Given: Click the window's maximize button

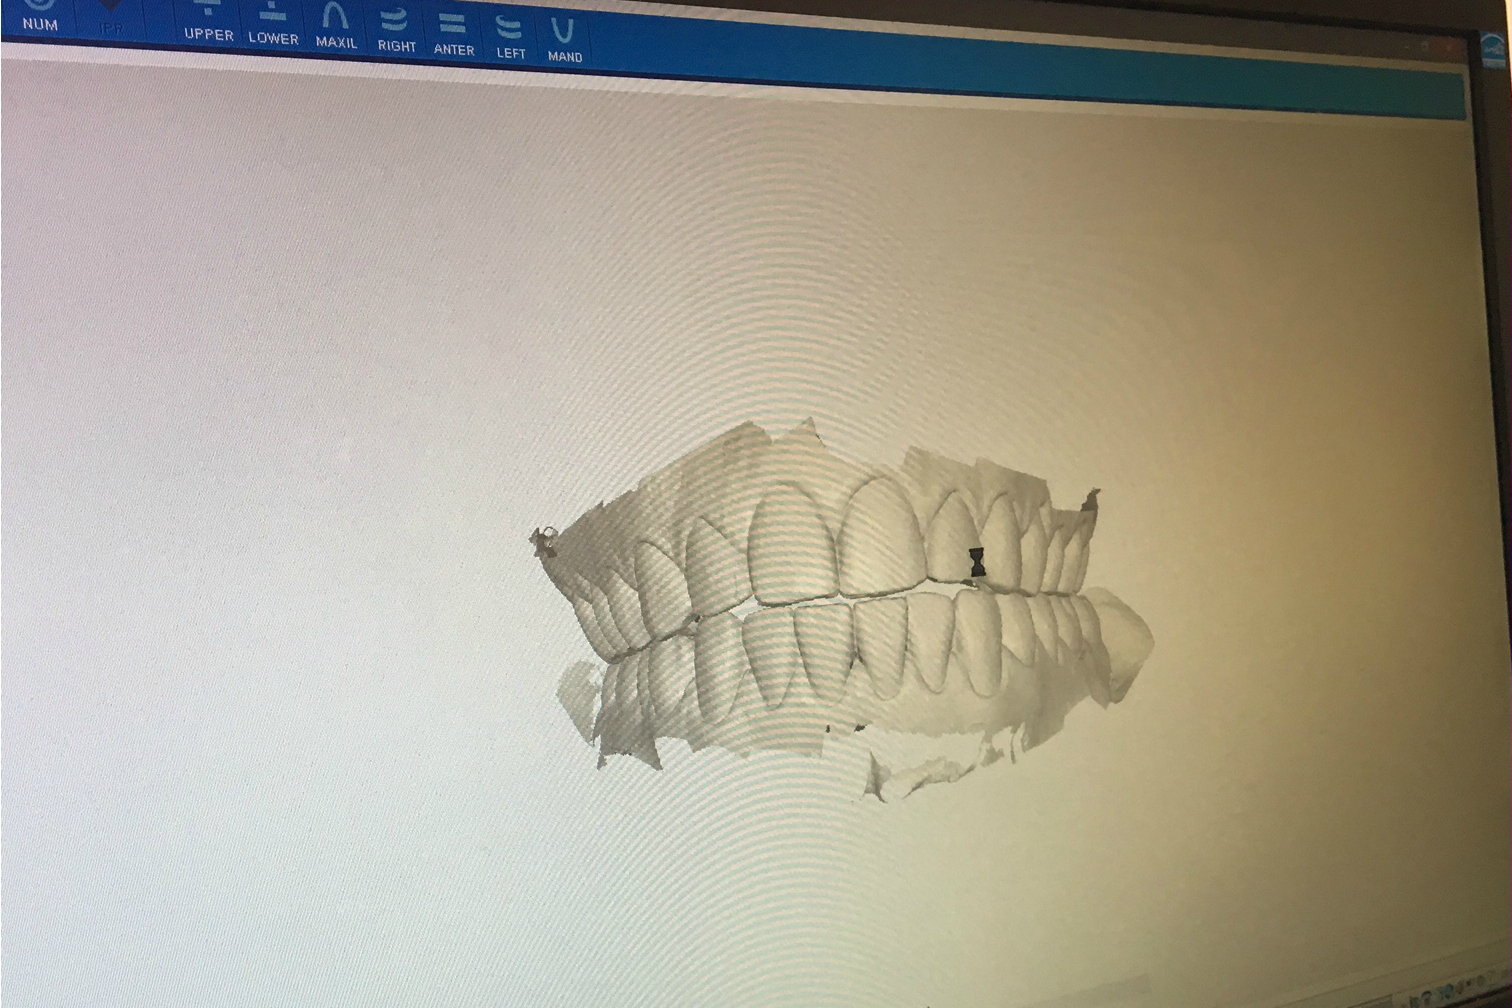Looking at the screenshot, I should coord(1425,46).
